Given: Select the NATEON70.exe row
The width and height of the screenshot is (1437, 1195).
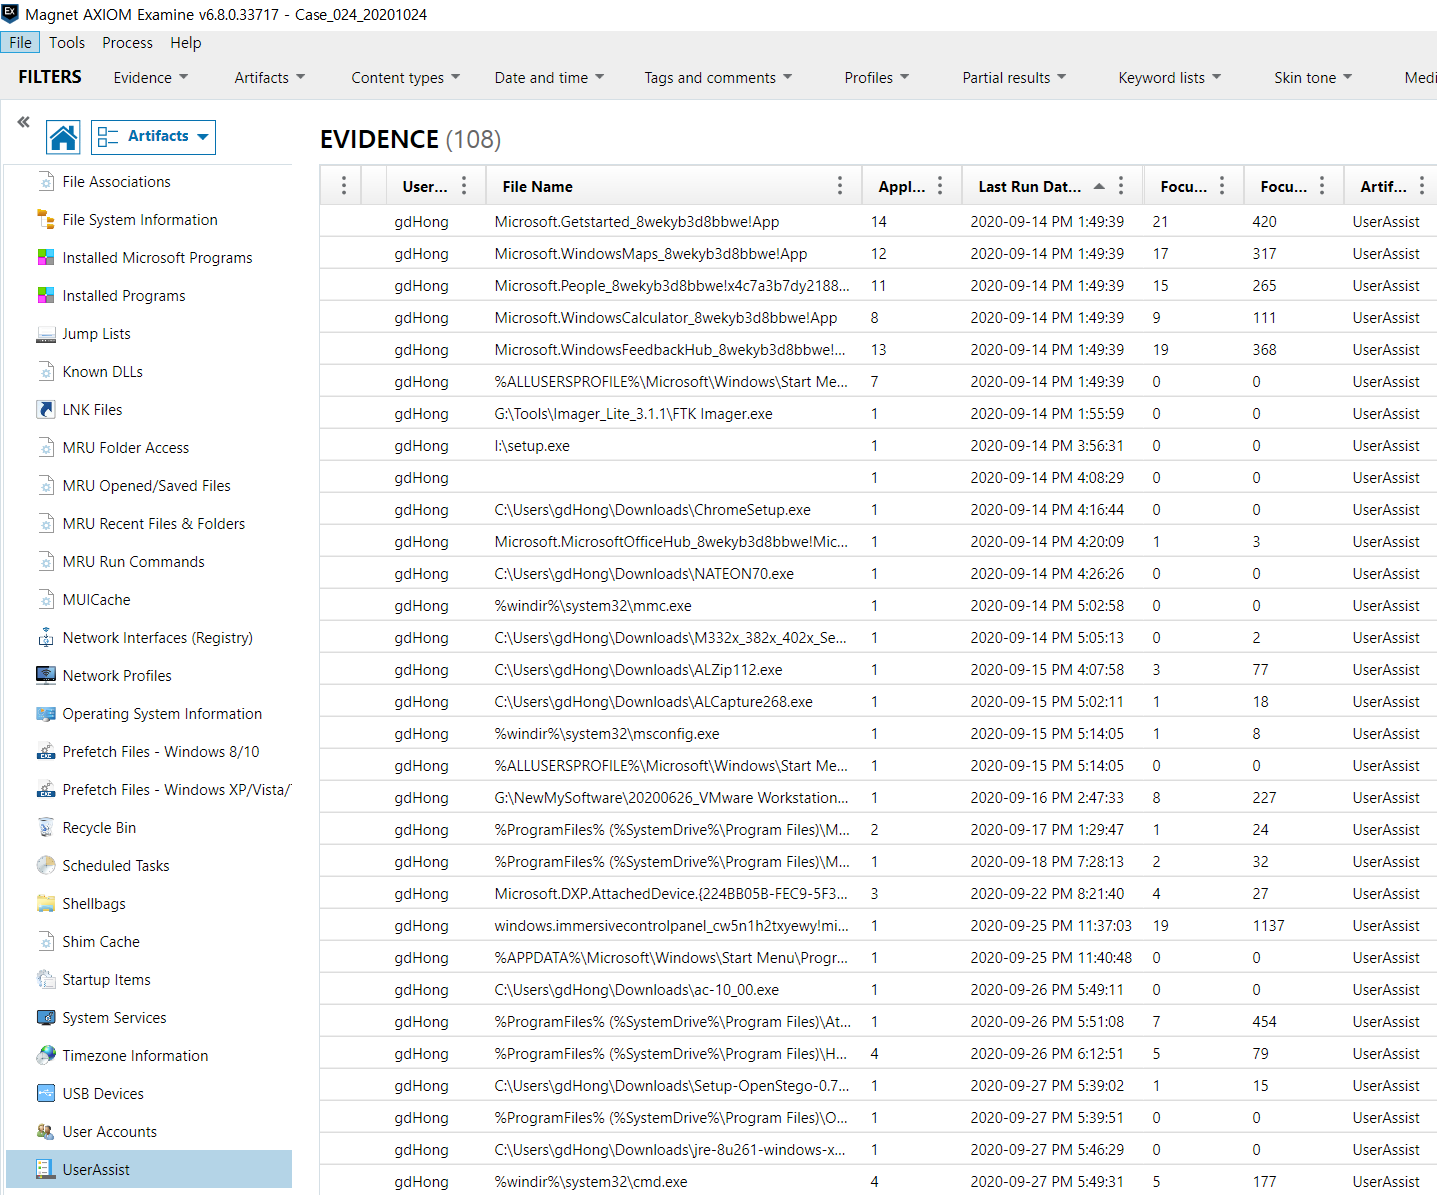Looking at the screenshot, I should [x=878, y=574].
